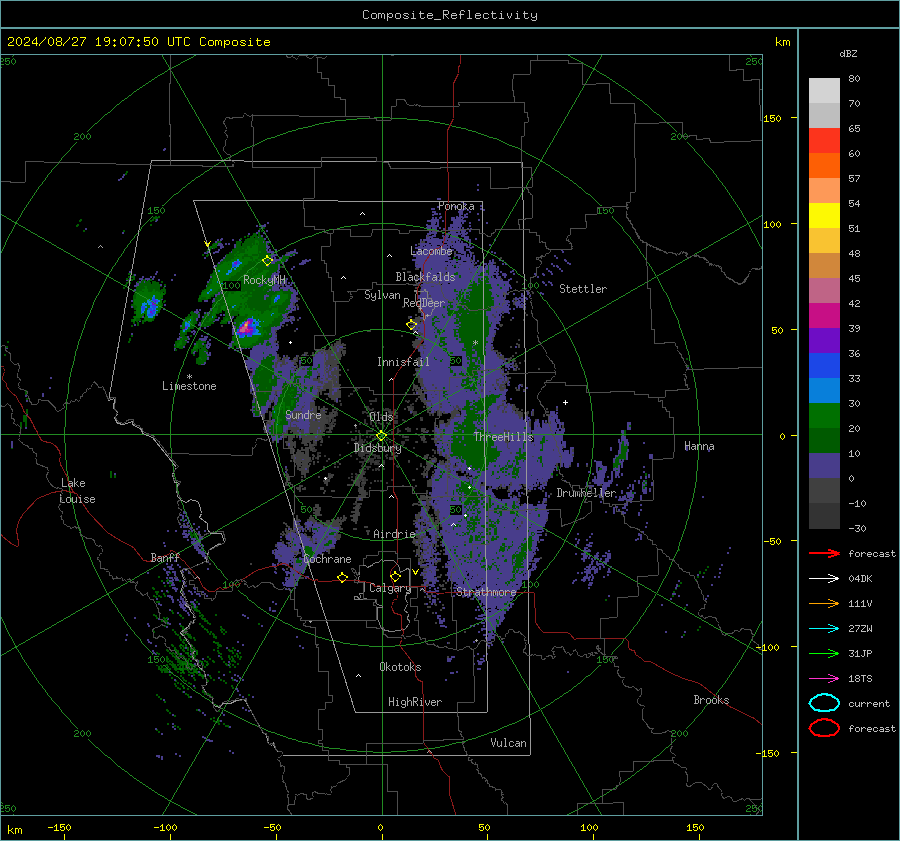Click the Brooks label
900x841 pixels.
pos(711,700)
